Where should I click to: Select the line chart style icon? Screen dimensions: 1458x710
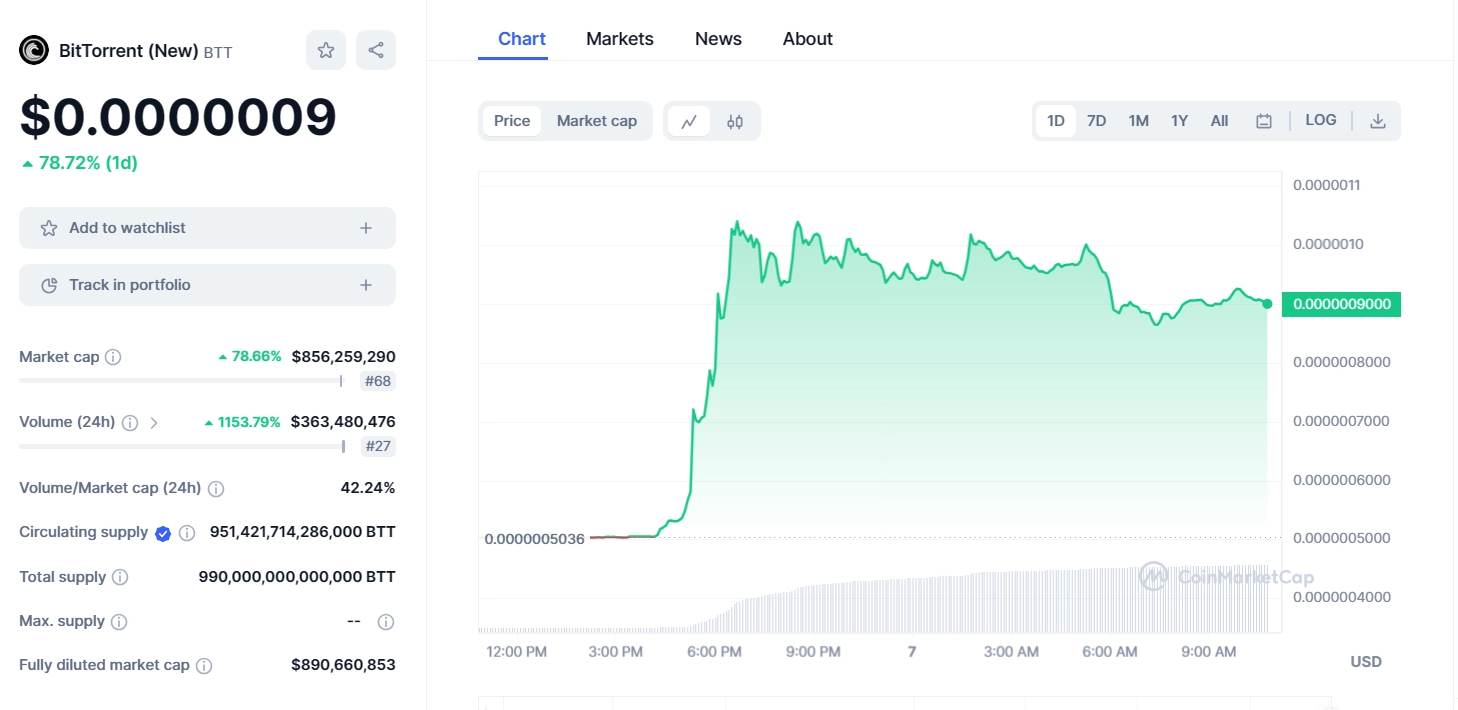(x=689, y=120)
